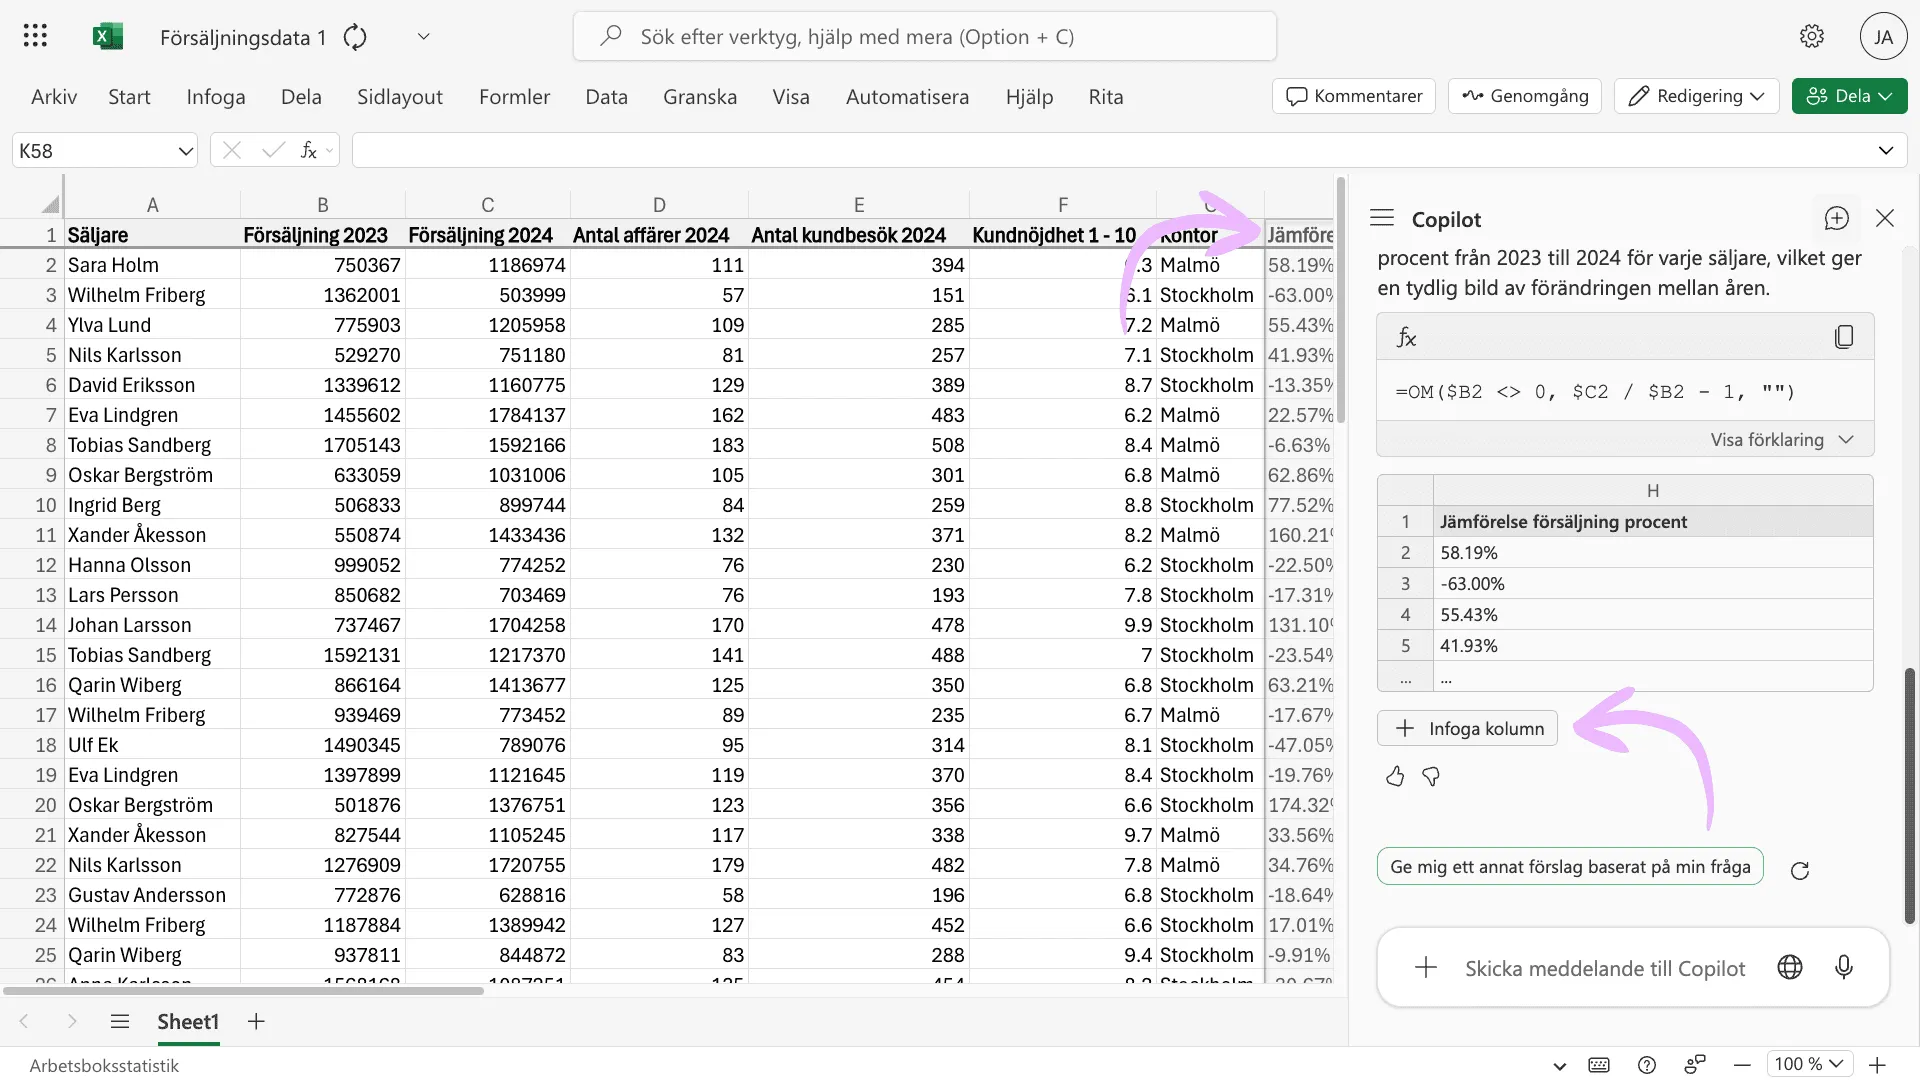Expand Visa förklaring
Viewport: 1920px width, 1080px height.
(1782, 440)
